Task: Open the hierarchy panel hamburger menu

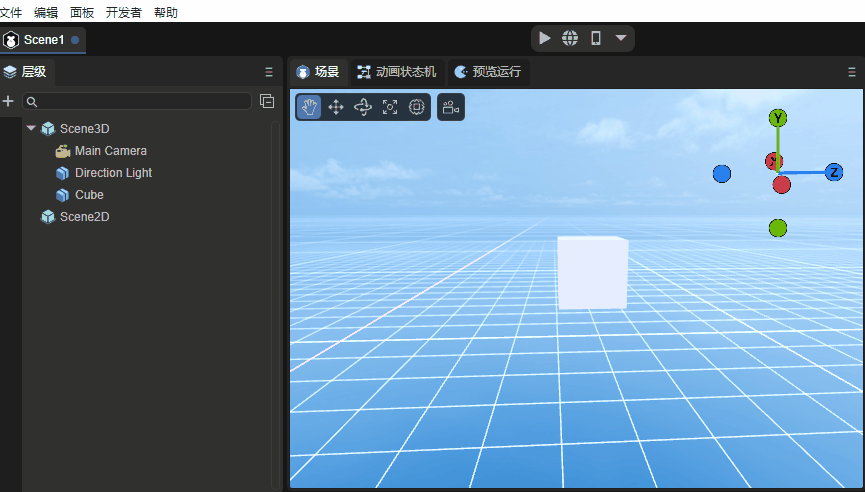Action: (268, 72)
